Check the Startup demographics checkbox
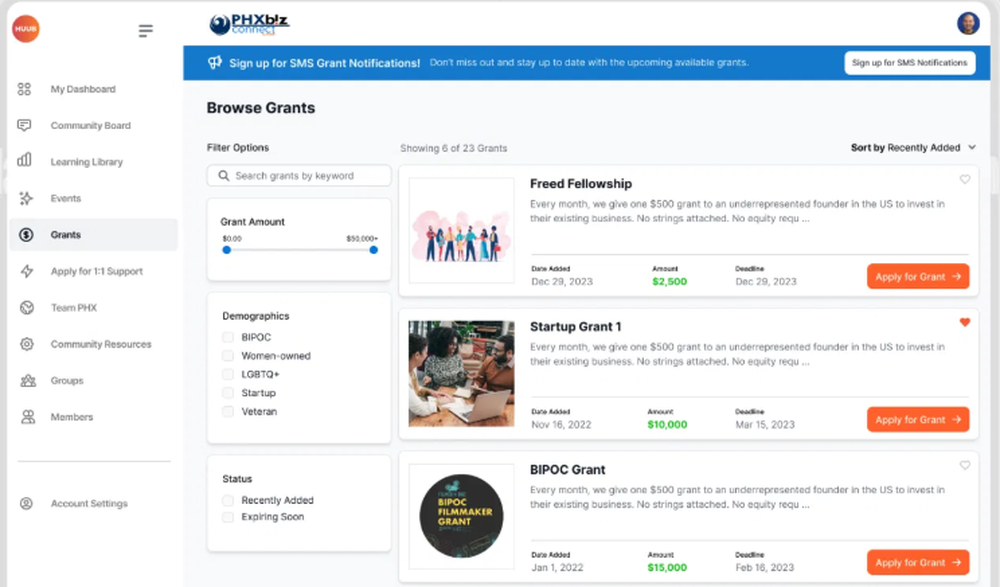This screenshot has width=1000, height=587. click(228, 392)
